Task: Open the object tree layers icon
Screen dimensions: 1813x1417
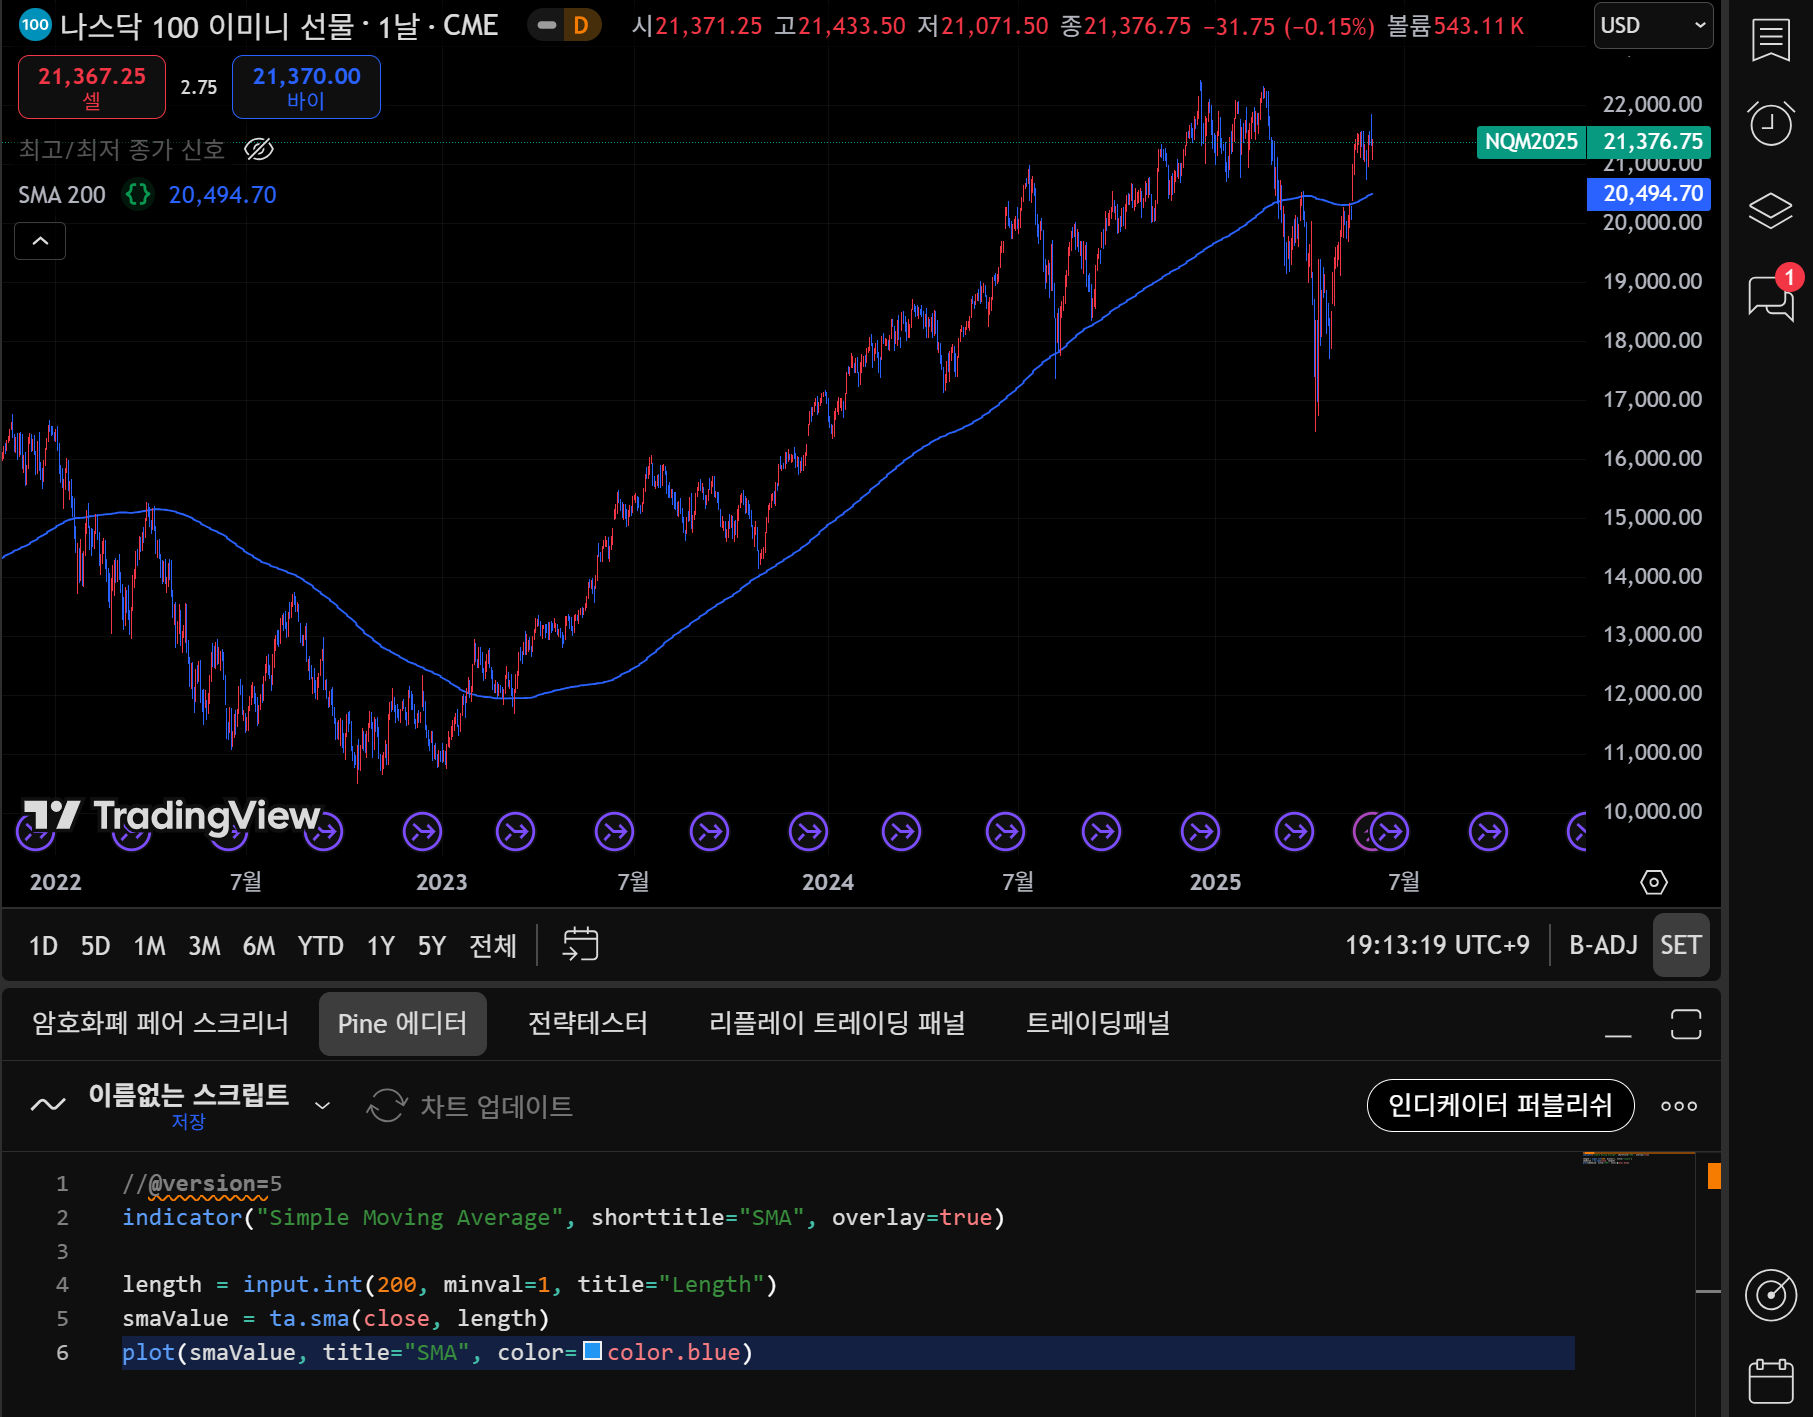Action: (1770, 210)
